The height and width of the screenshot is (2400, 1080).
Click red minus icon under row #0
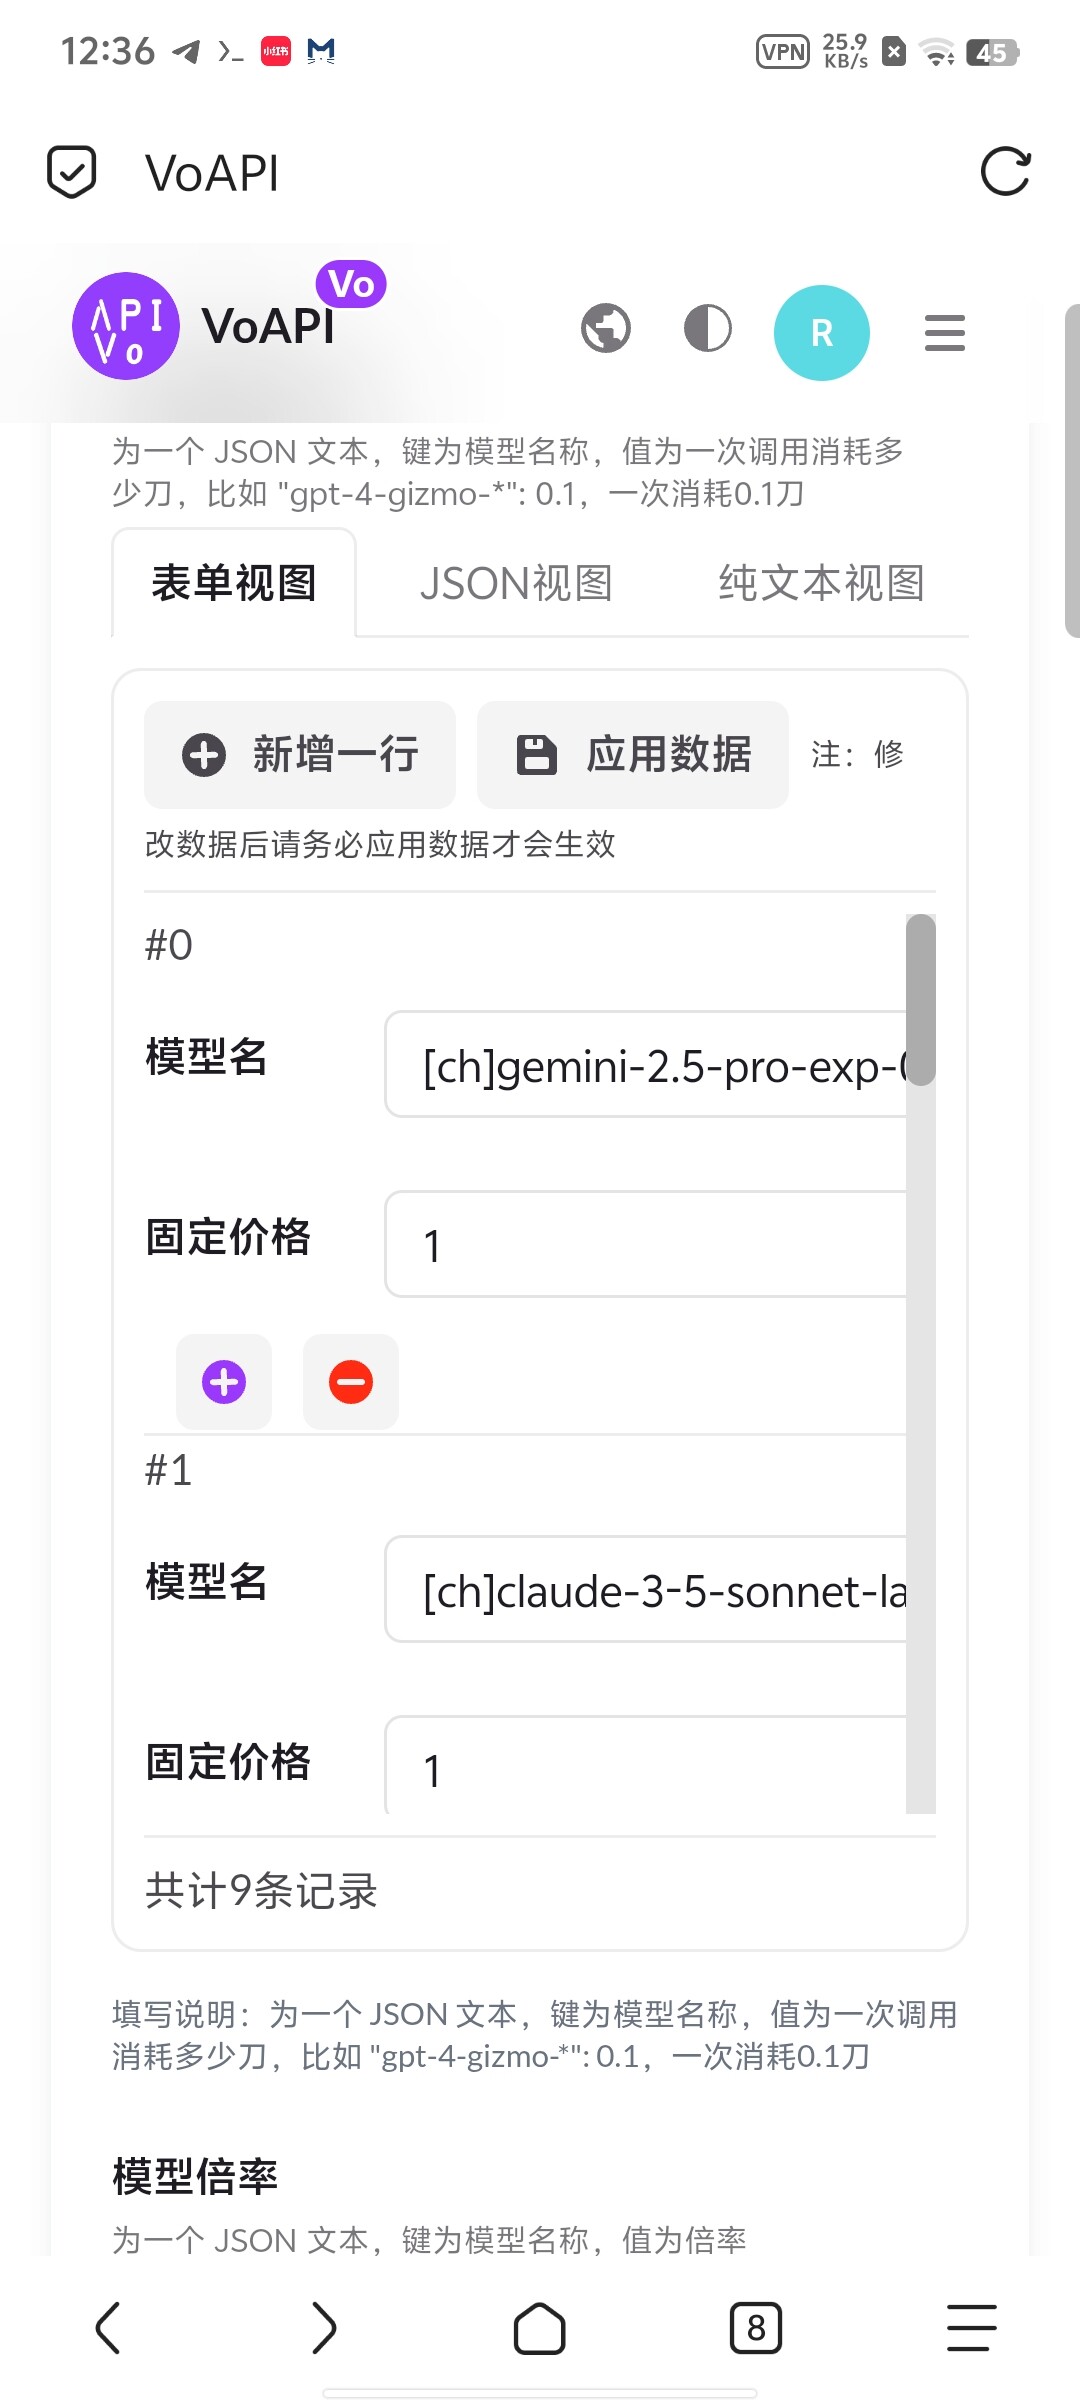(351, 1382)
